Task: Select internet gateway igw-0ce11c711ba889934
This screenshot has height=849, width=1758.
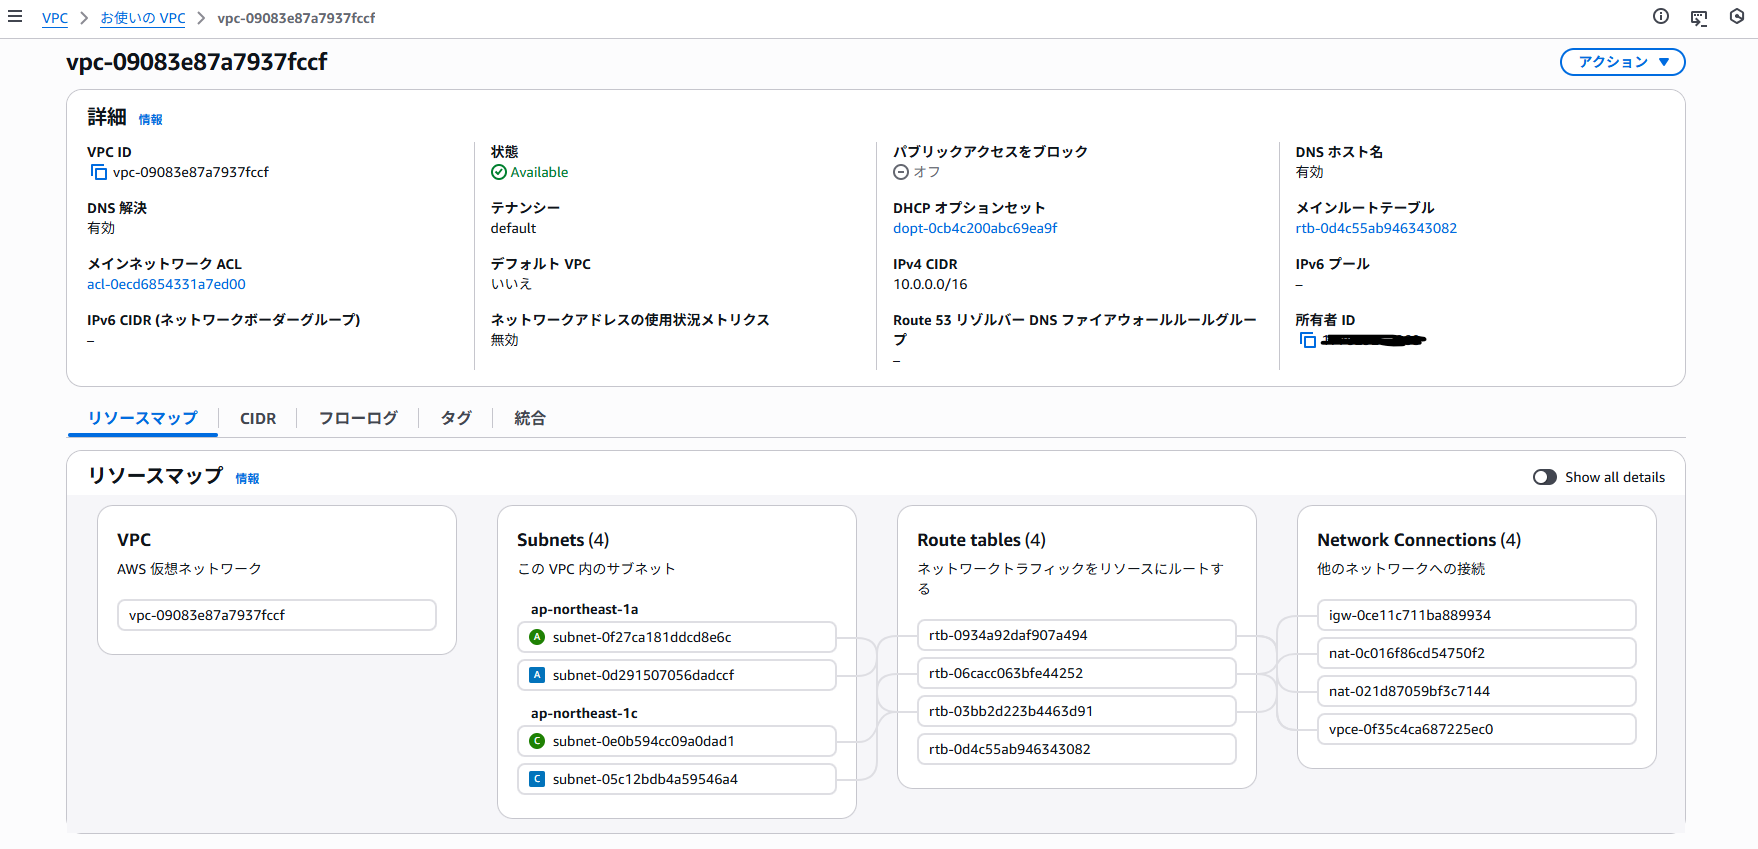Action: pyautogui.click(x=1477, y=615)
